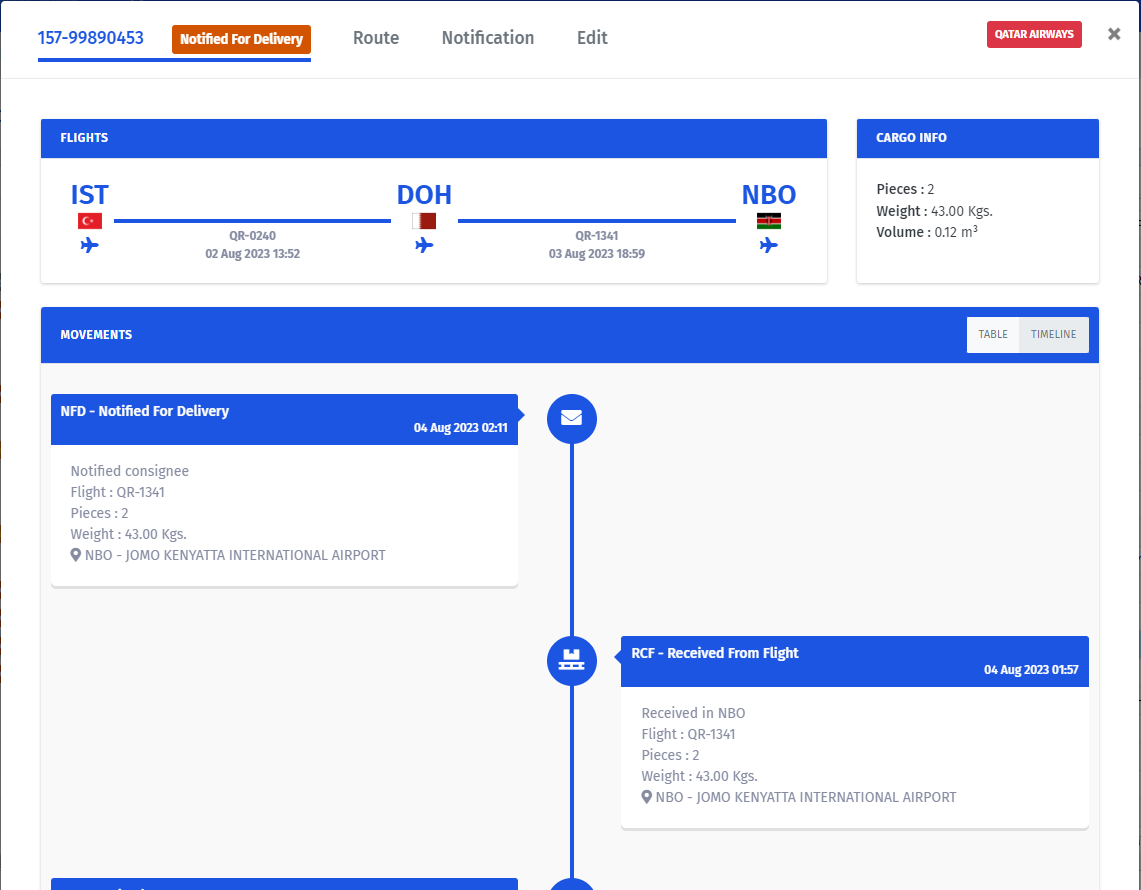Switch to the Route tab

(x=375, y=38)
